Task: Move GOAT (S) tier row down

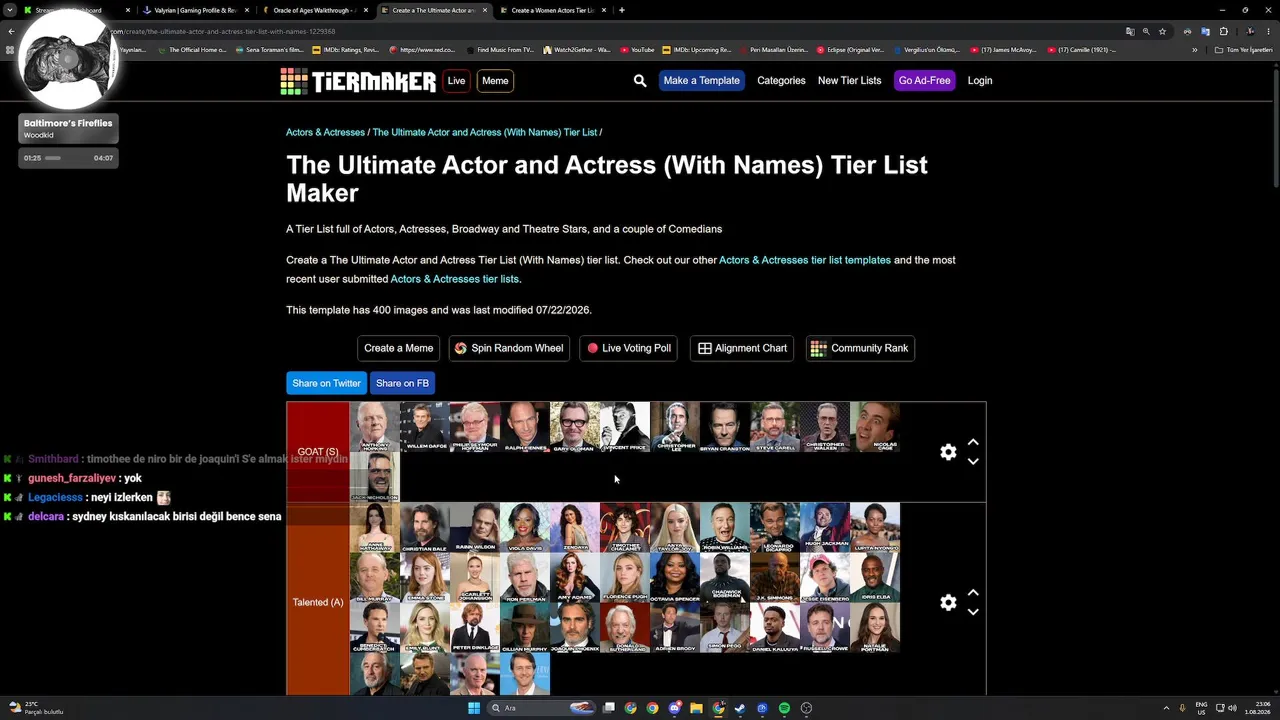Action: pos(973,461)
